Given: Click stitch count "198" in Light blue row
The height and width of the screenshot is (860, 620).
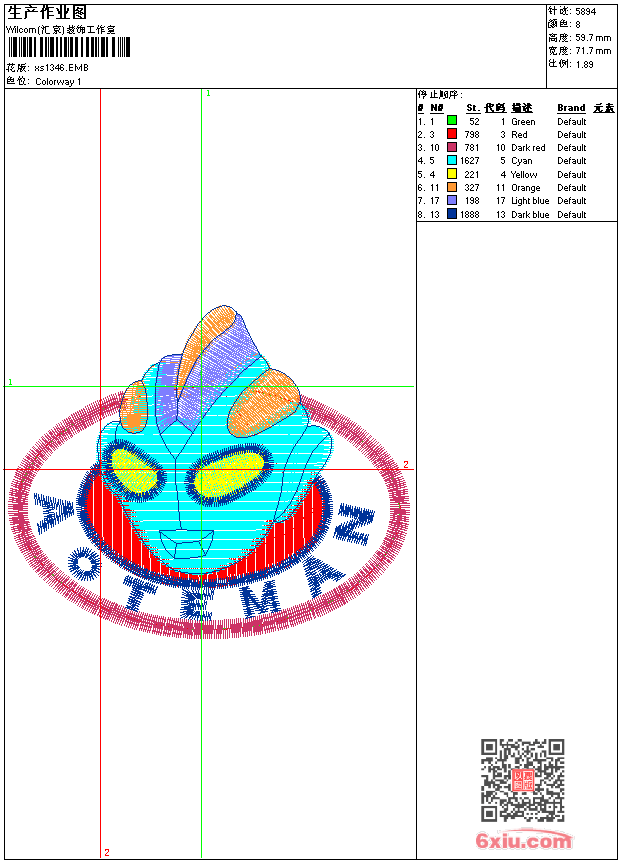Looking at the screenshot, I should [x=472, y=201].
